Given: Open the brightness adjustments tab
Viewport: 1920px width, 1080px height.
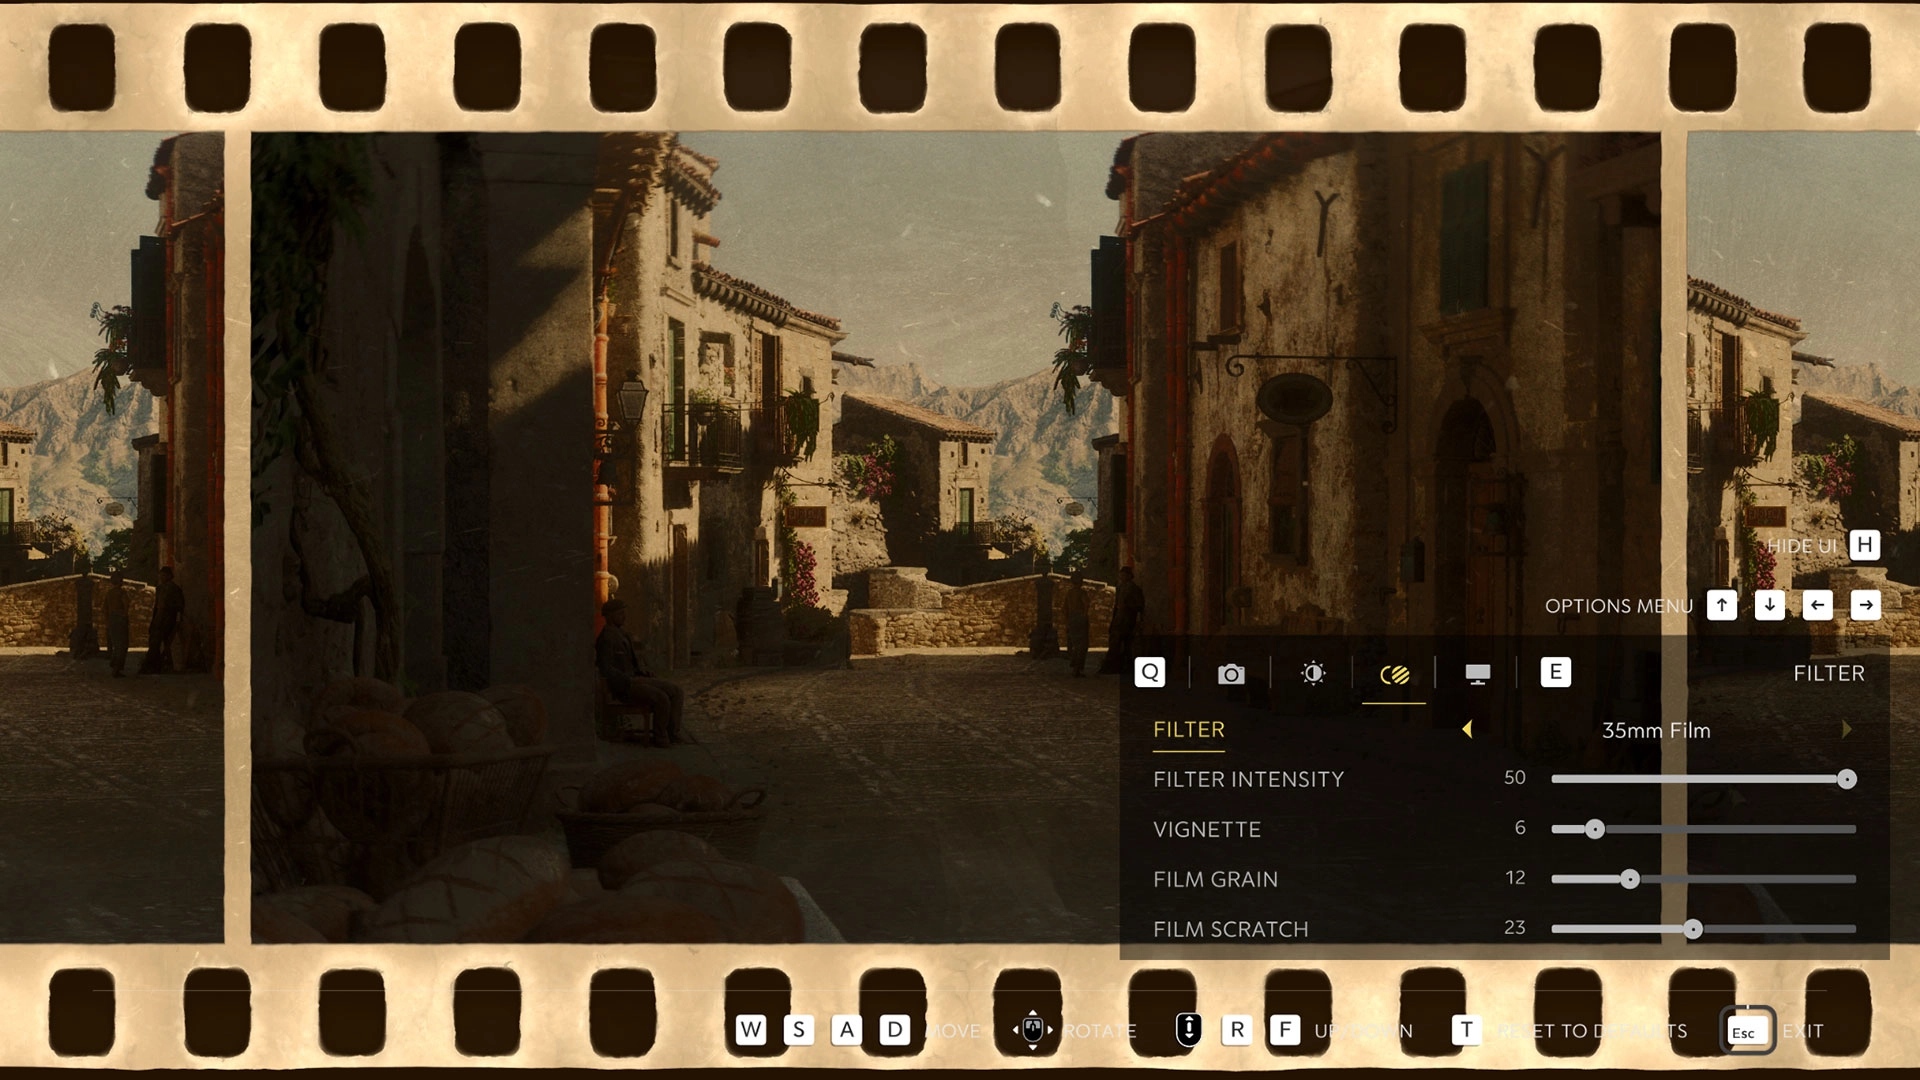Looking at the screenshot, I should click(1312, 673).
